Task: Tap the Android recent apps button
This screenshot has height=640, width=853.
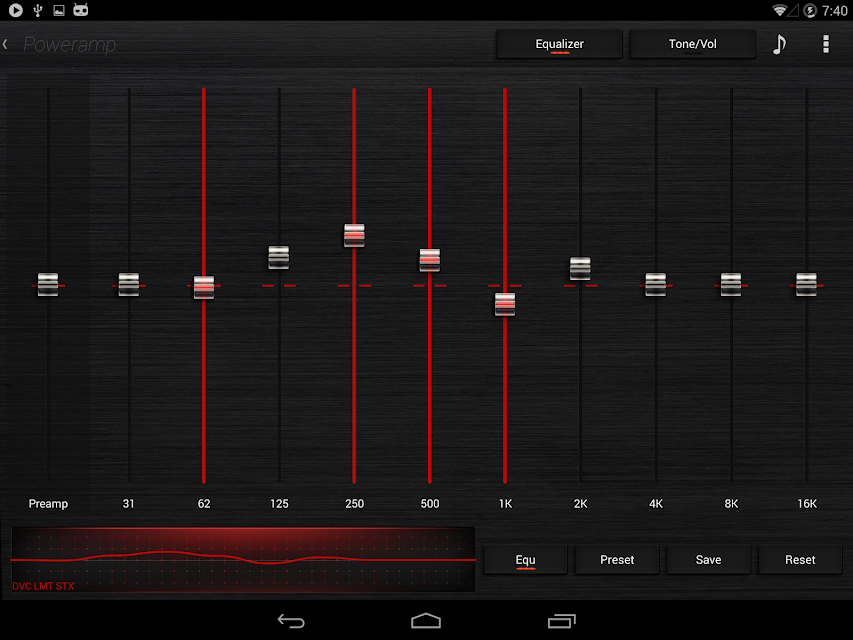Action: [561, 621]
